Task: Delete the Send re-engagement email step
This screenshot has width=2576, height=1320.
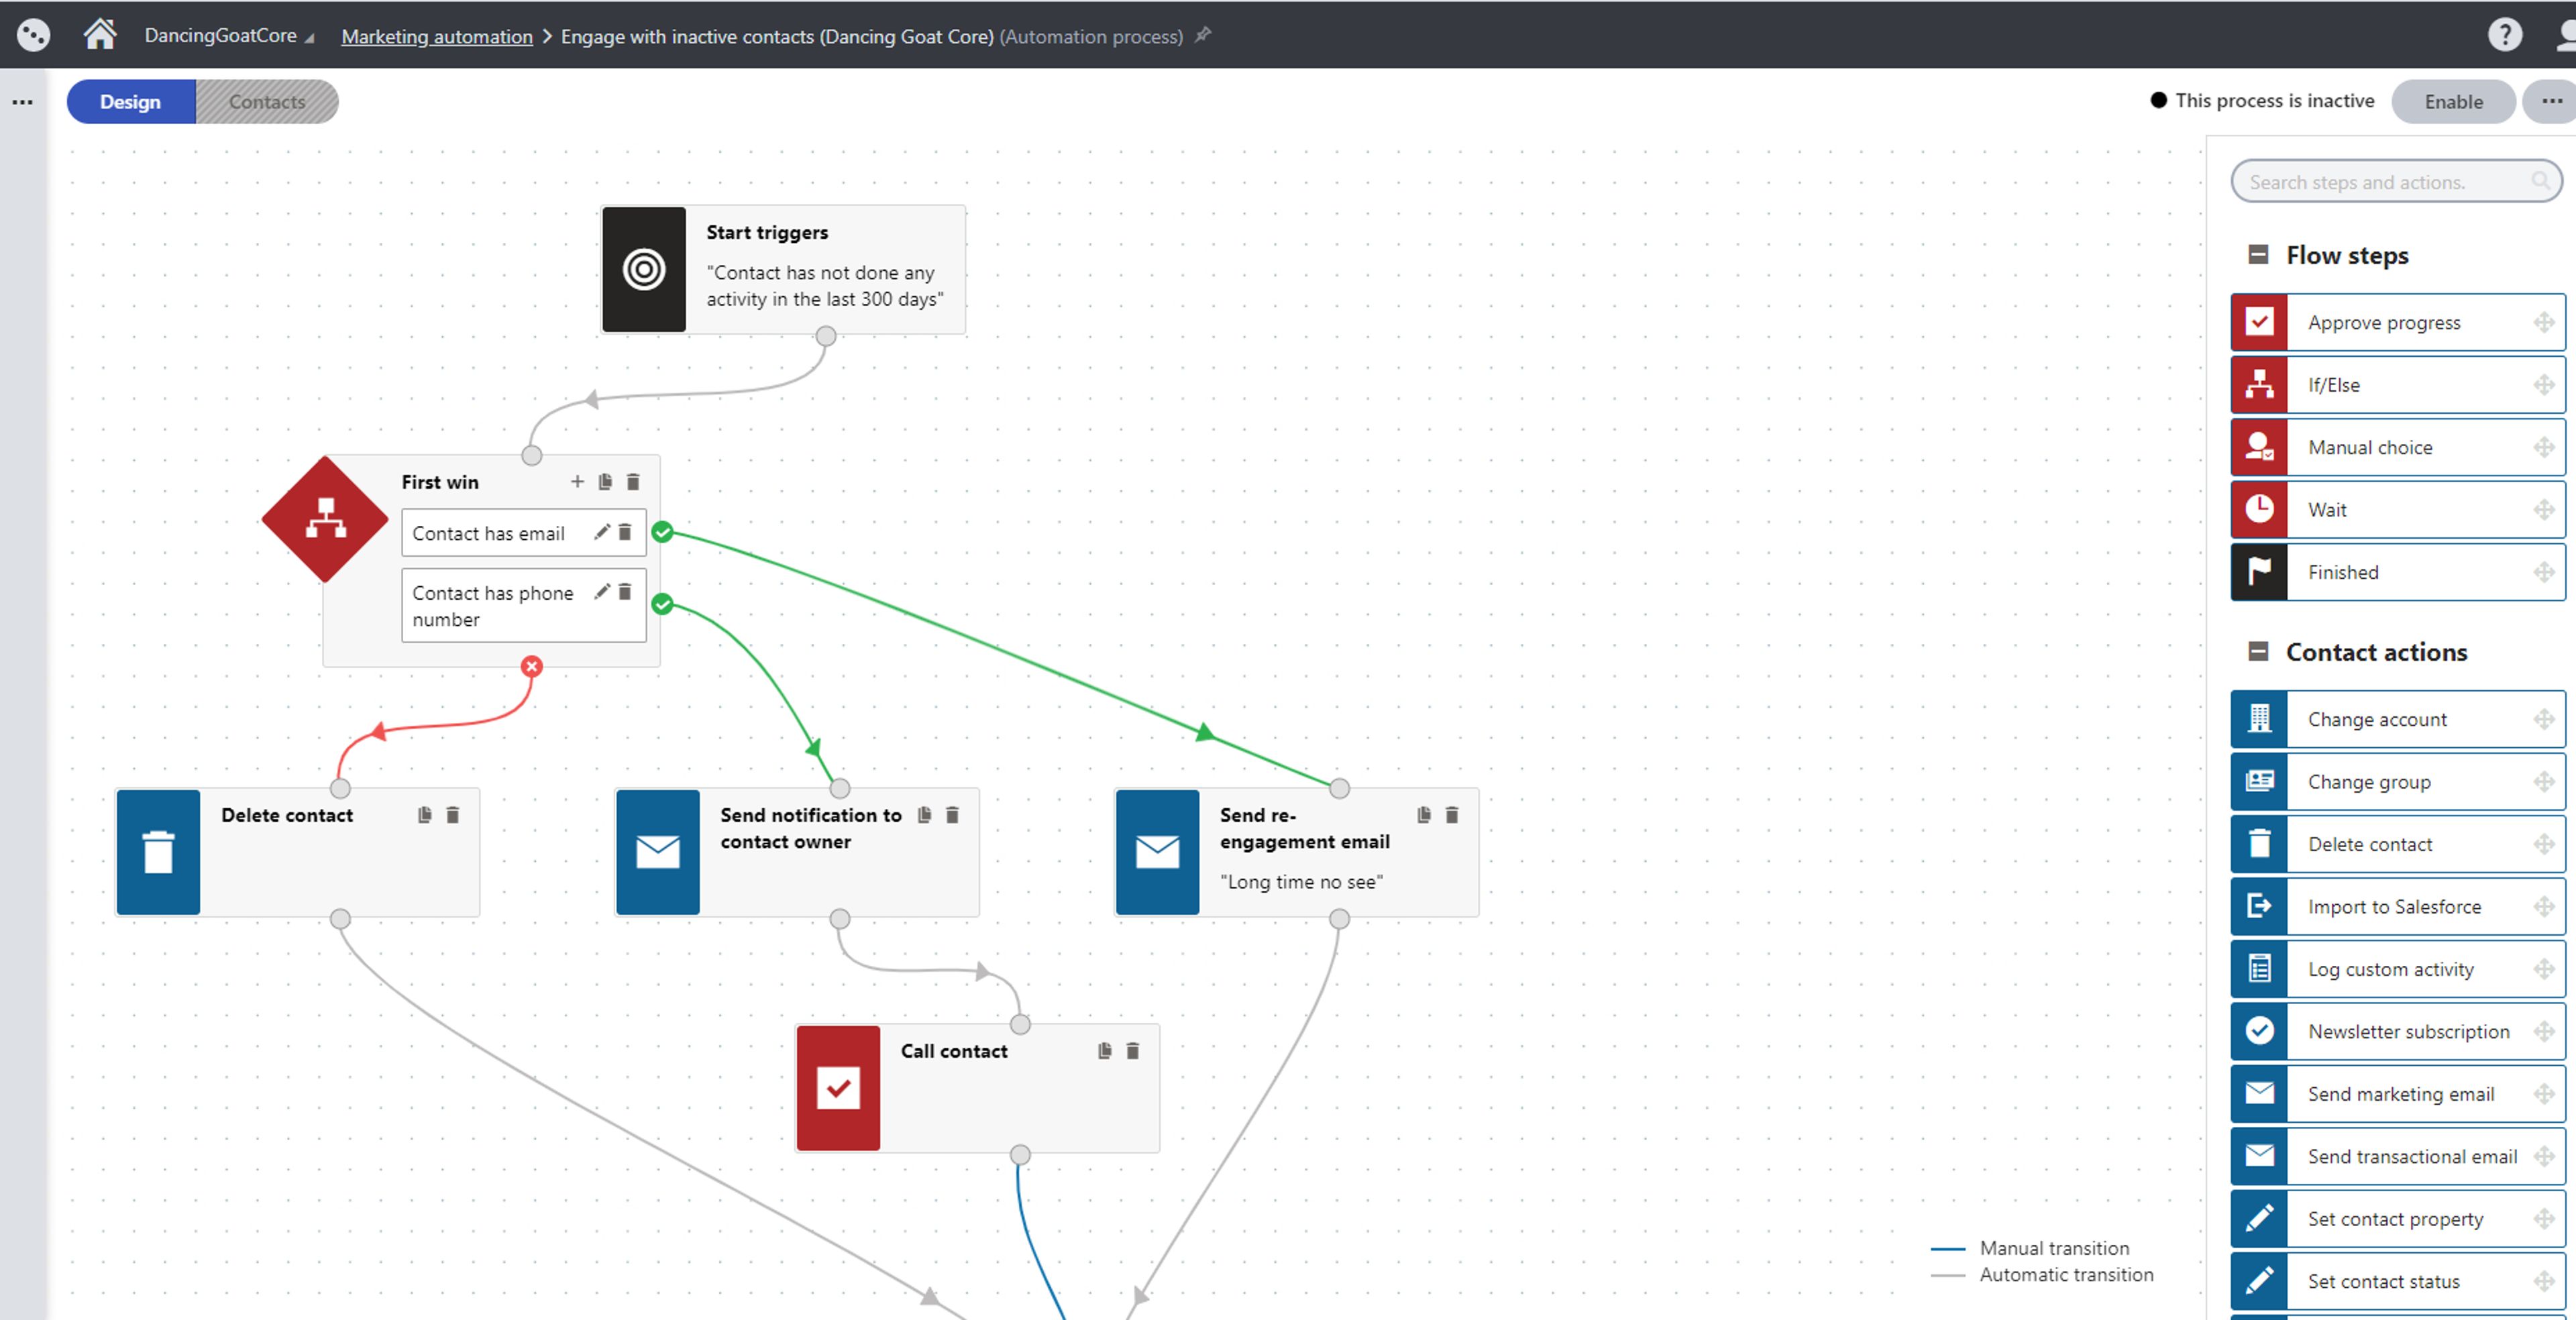Action: (1452, 814)
